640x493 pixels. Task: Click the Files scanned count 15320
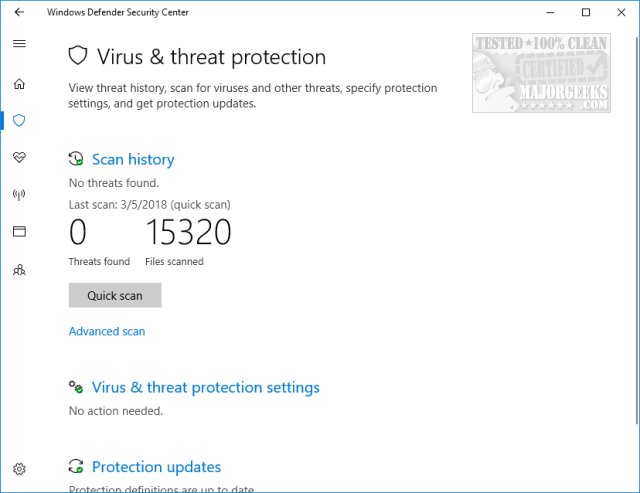(188, 233)
